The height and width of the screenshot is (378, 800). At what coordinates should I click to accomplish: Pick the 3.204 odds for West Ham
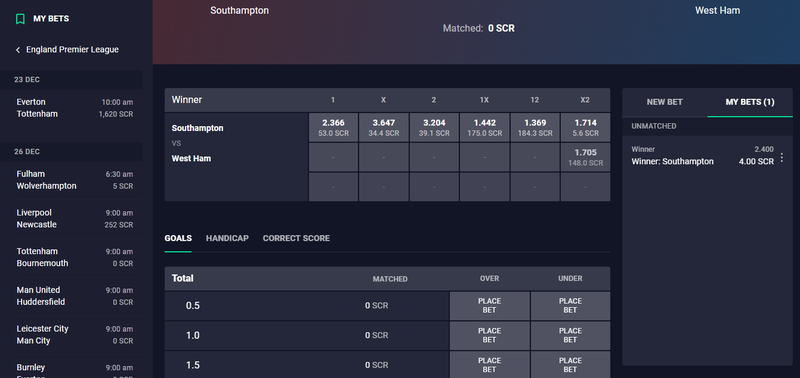point(434,128)
